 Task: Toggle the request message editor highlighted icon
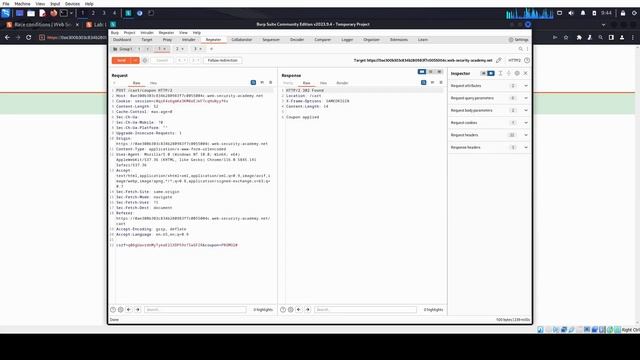click(253, 82)
